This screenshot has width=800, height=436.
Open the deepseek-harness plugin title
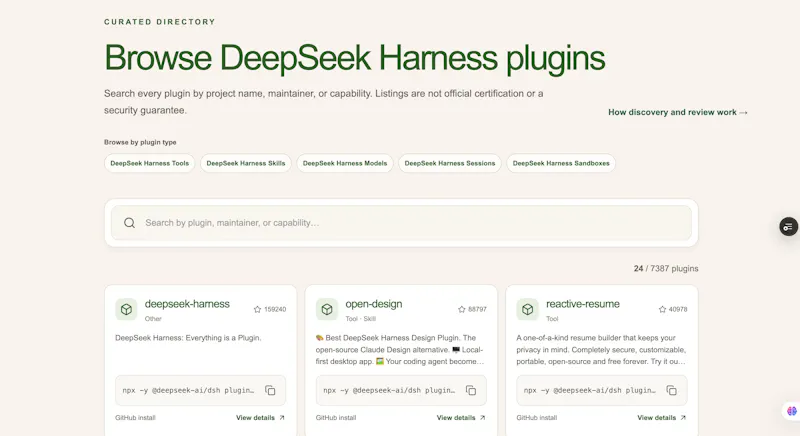(187, 304)
